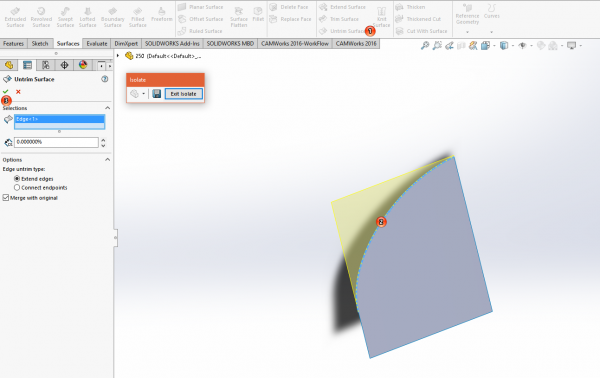Switch to the DimXpert tab
The image size is (600, 378).
126,44
